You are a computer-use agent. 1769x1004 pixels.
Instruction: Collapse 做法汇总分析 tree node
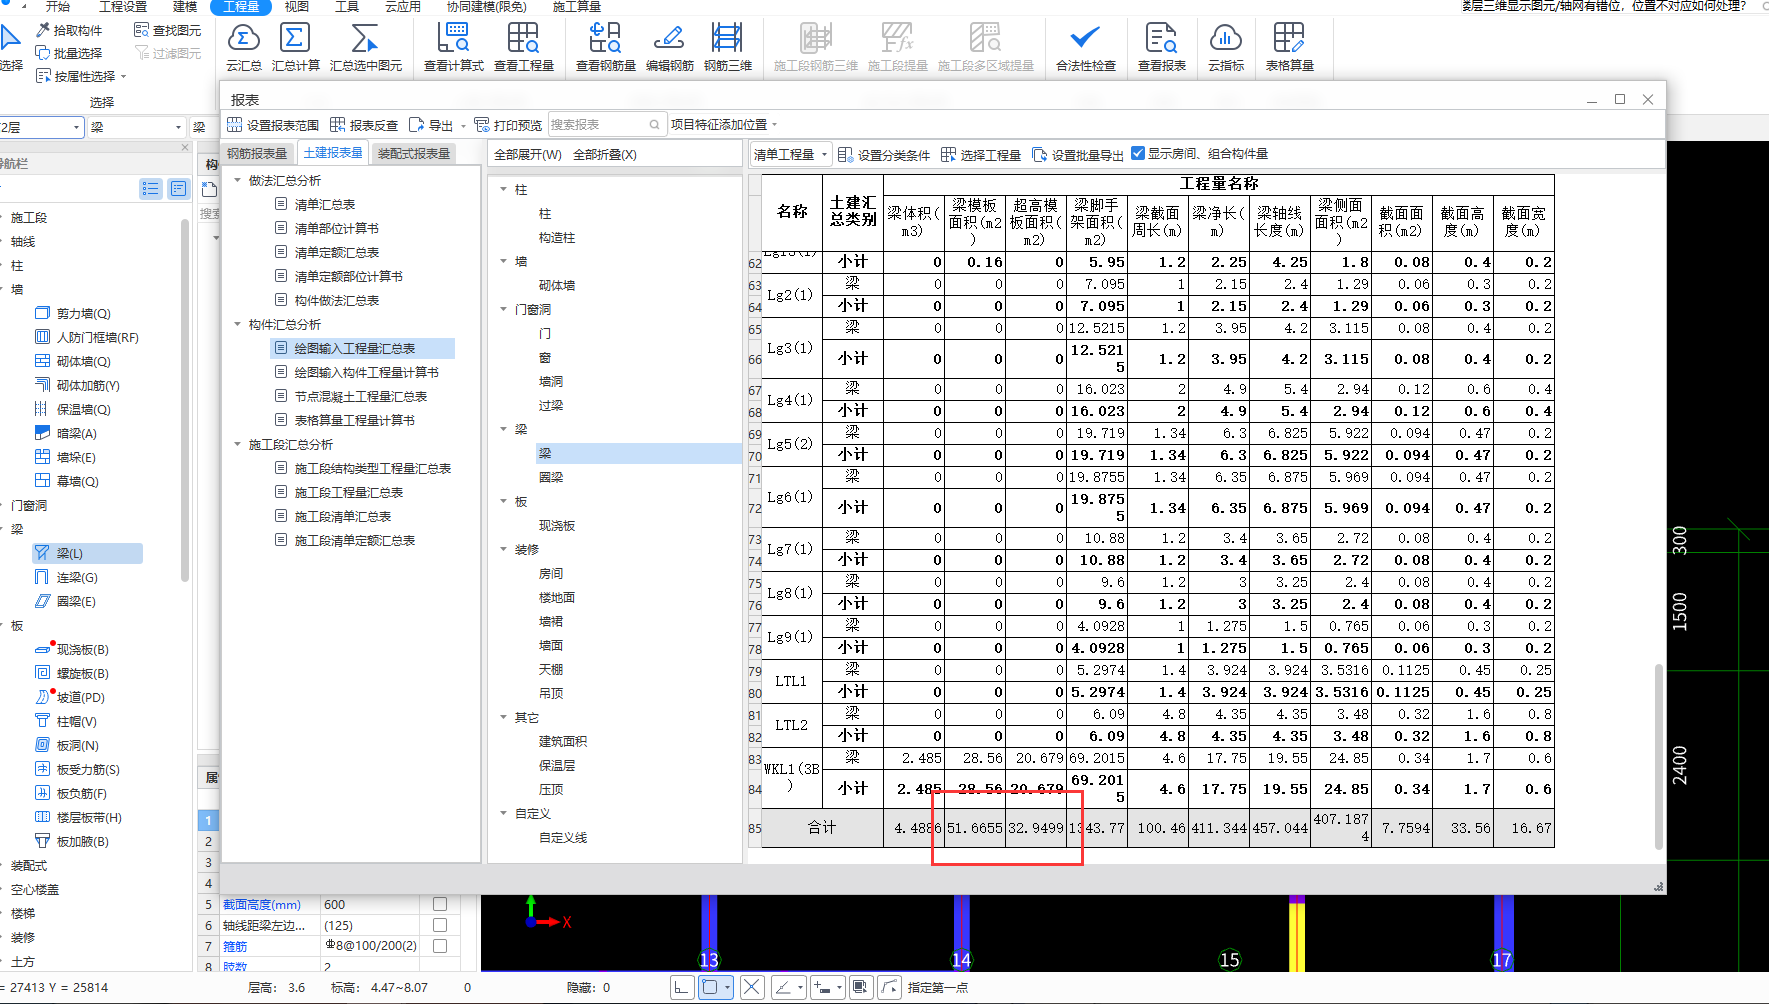pyautogui.click(x=237, y=180)
